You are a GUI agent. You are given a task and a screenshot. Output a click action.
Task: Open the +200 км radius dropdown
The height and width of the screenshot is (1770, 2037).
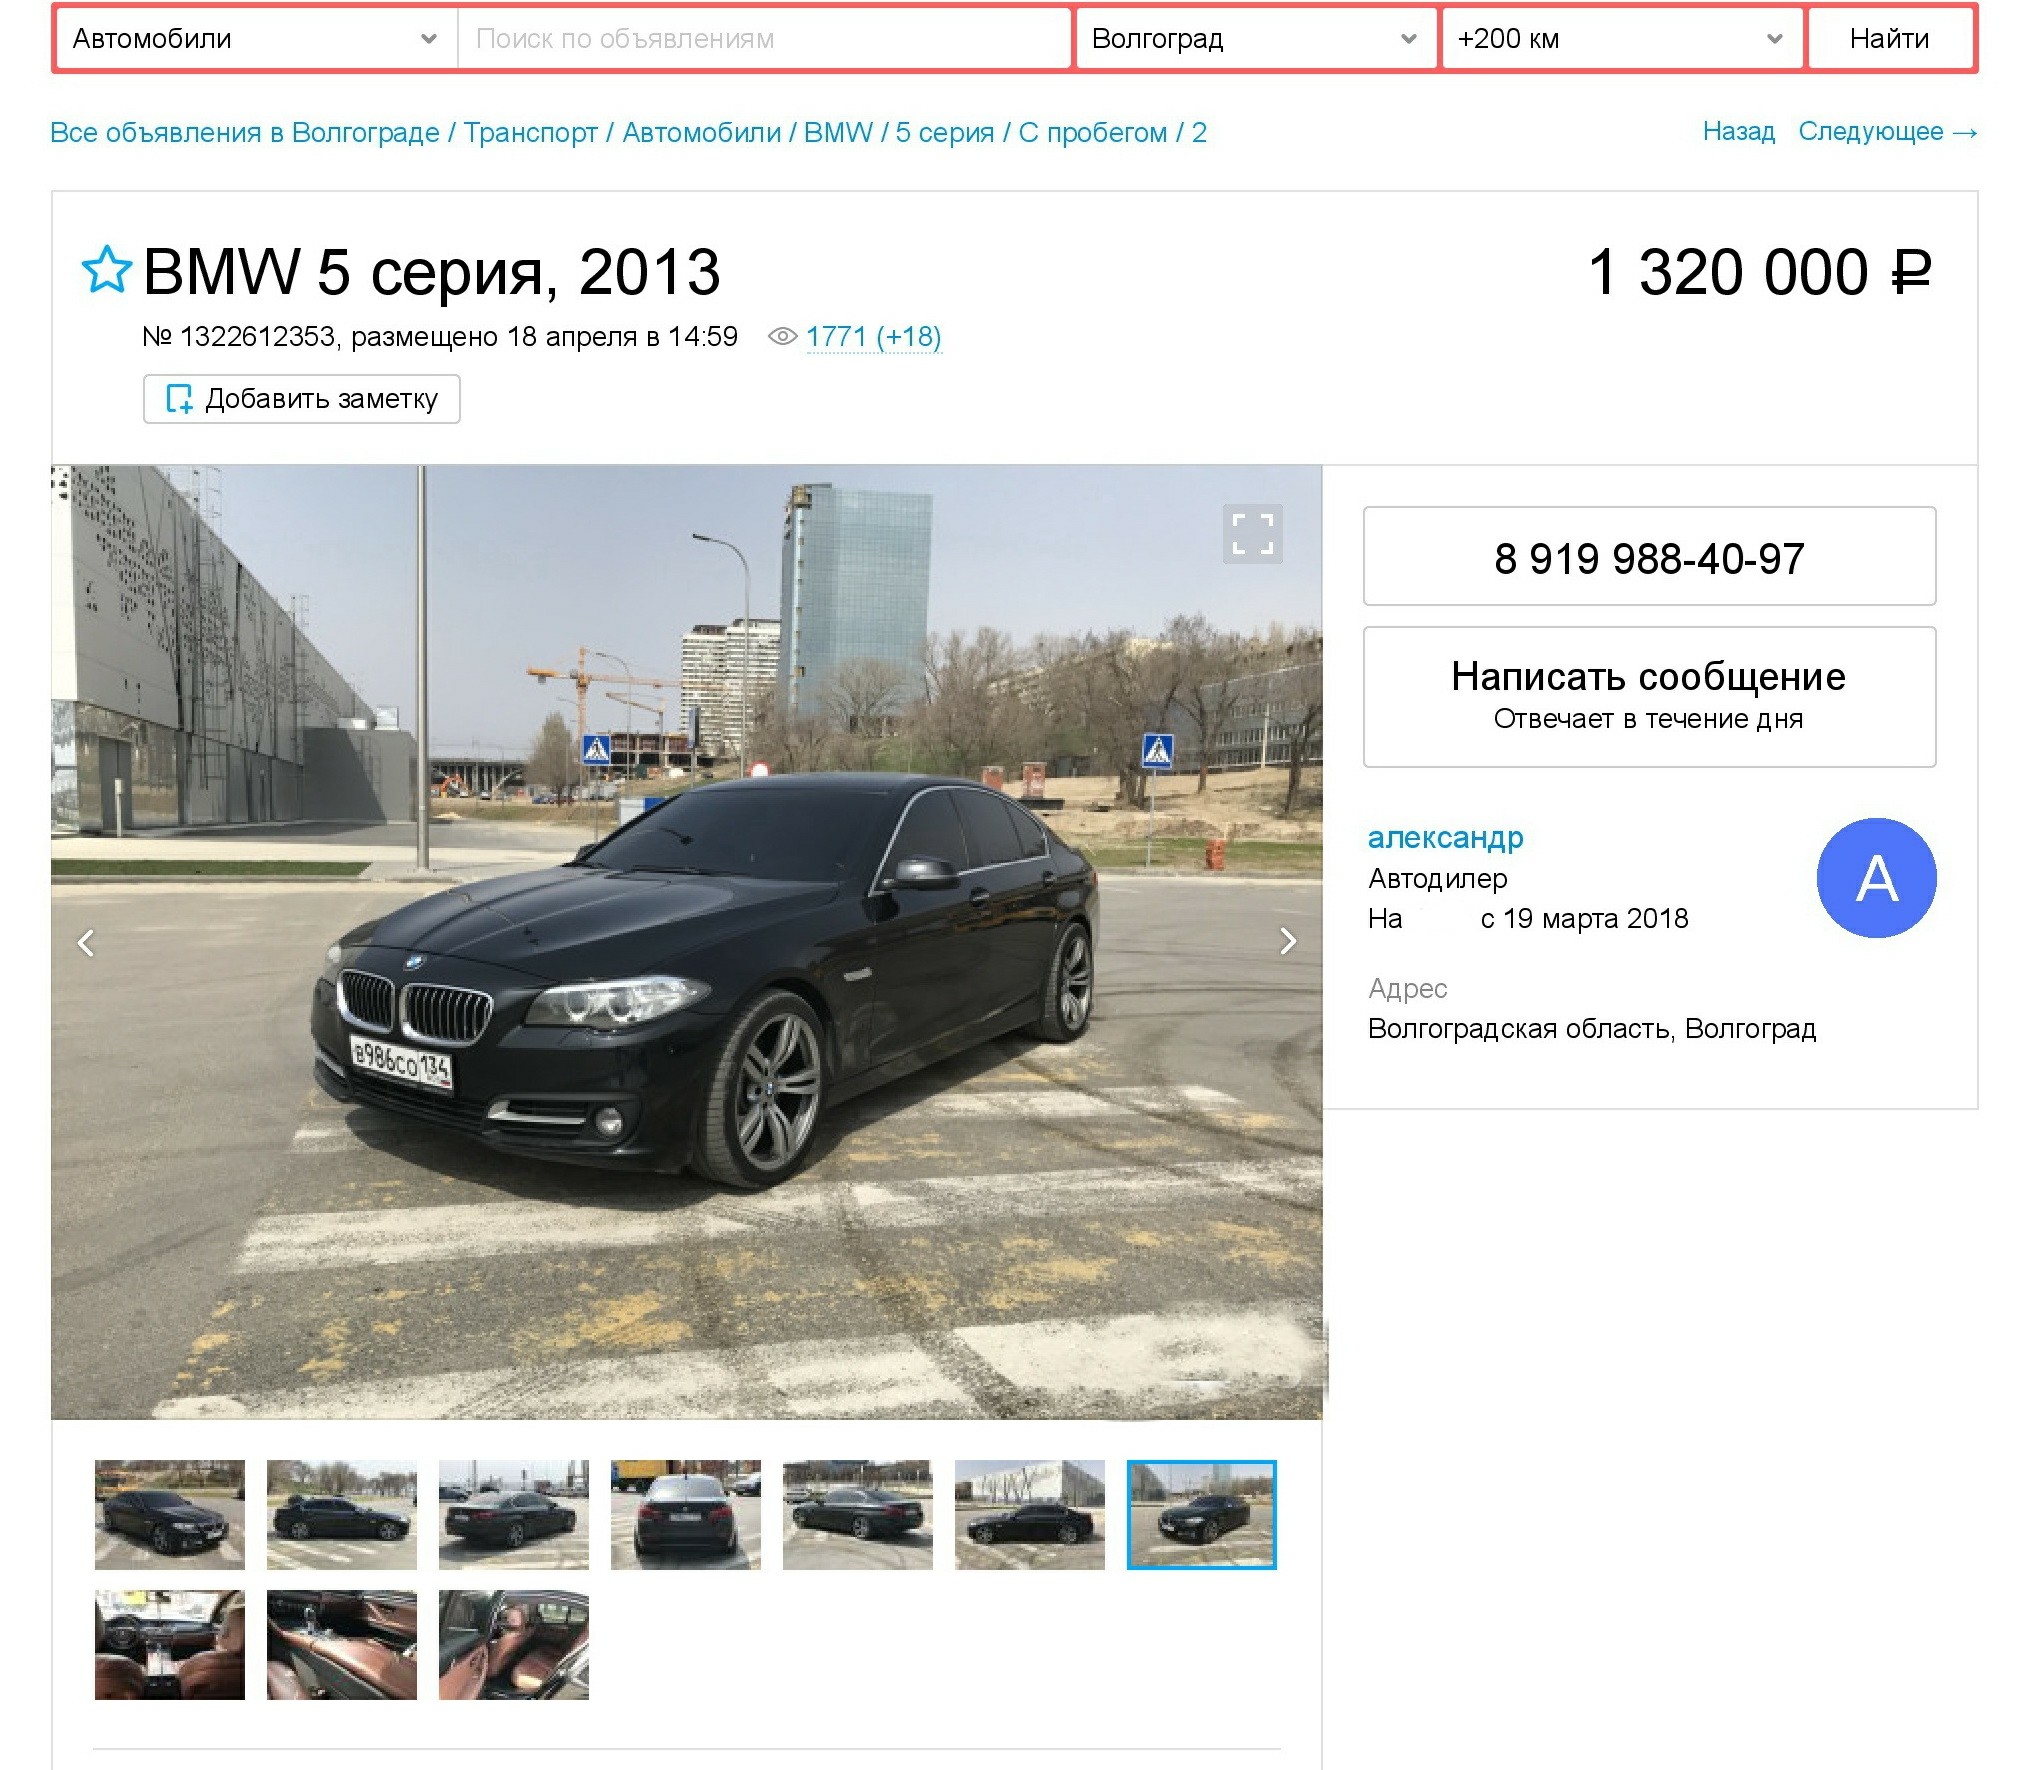[1620, 39]
